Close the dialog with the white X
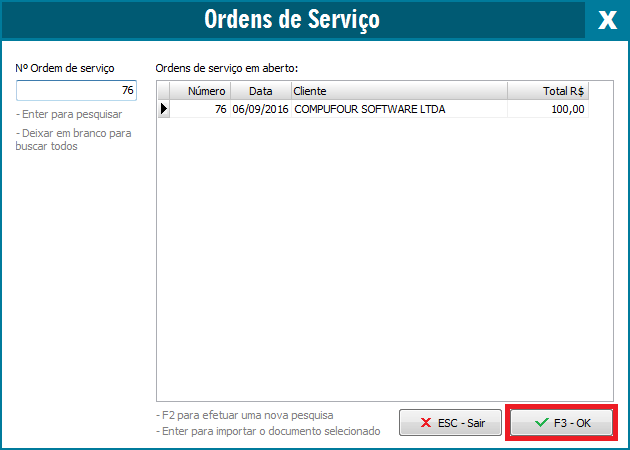The width and height of the screenshot is (630, 450). tap(606, 21)
